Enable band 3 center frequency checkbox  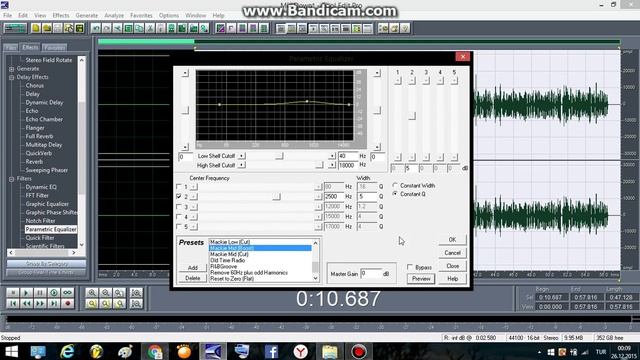179,207
